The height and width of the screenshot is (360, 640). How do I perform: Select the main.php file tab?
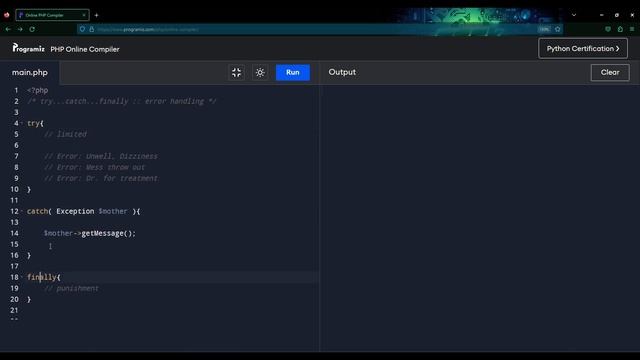29,73
